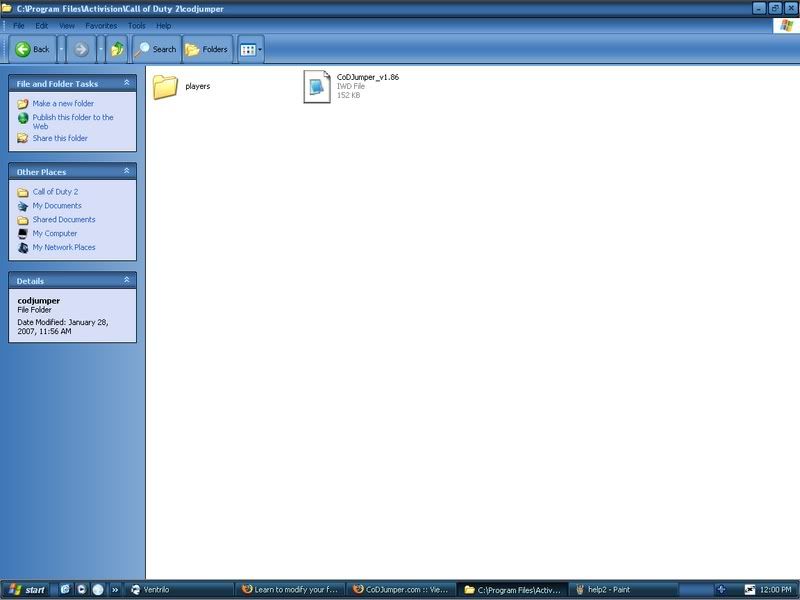Go up one folder level
Image resolution: width=800 pixels, height=600 pixels.
tap(118, 49)
